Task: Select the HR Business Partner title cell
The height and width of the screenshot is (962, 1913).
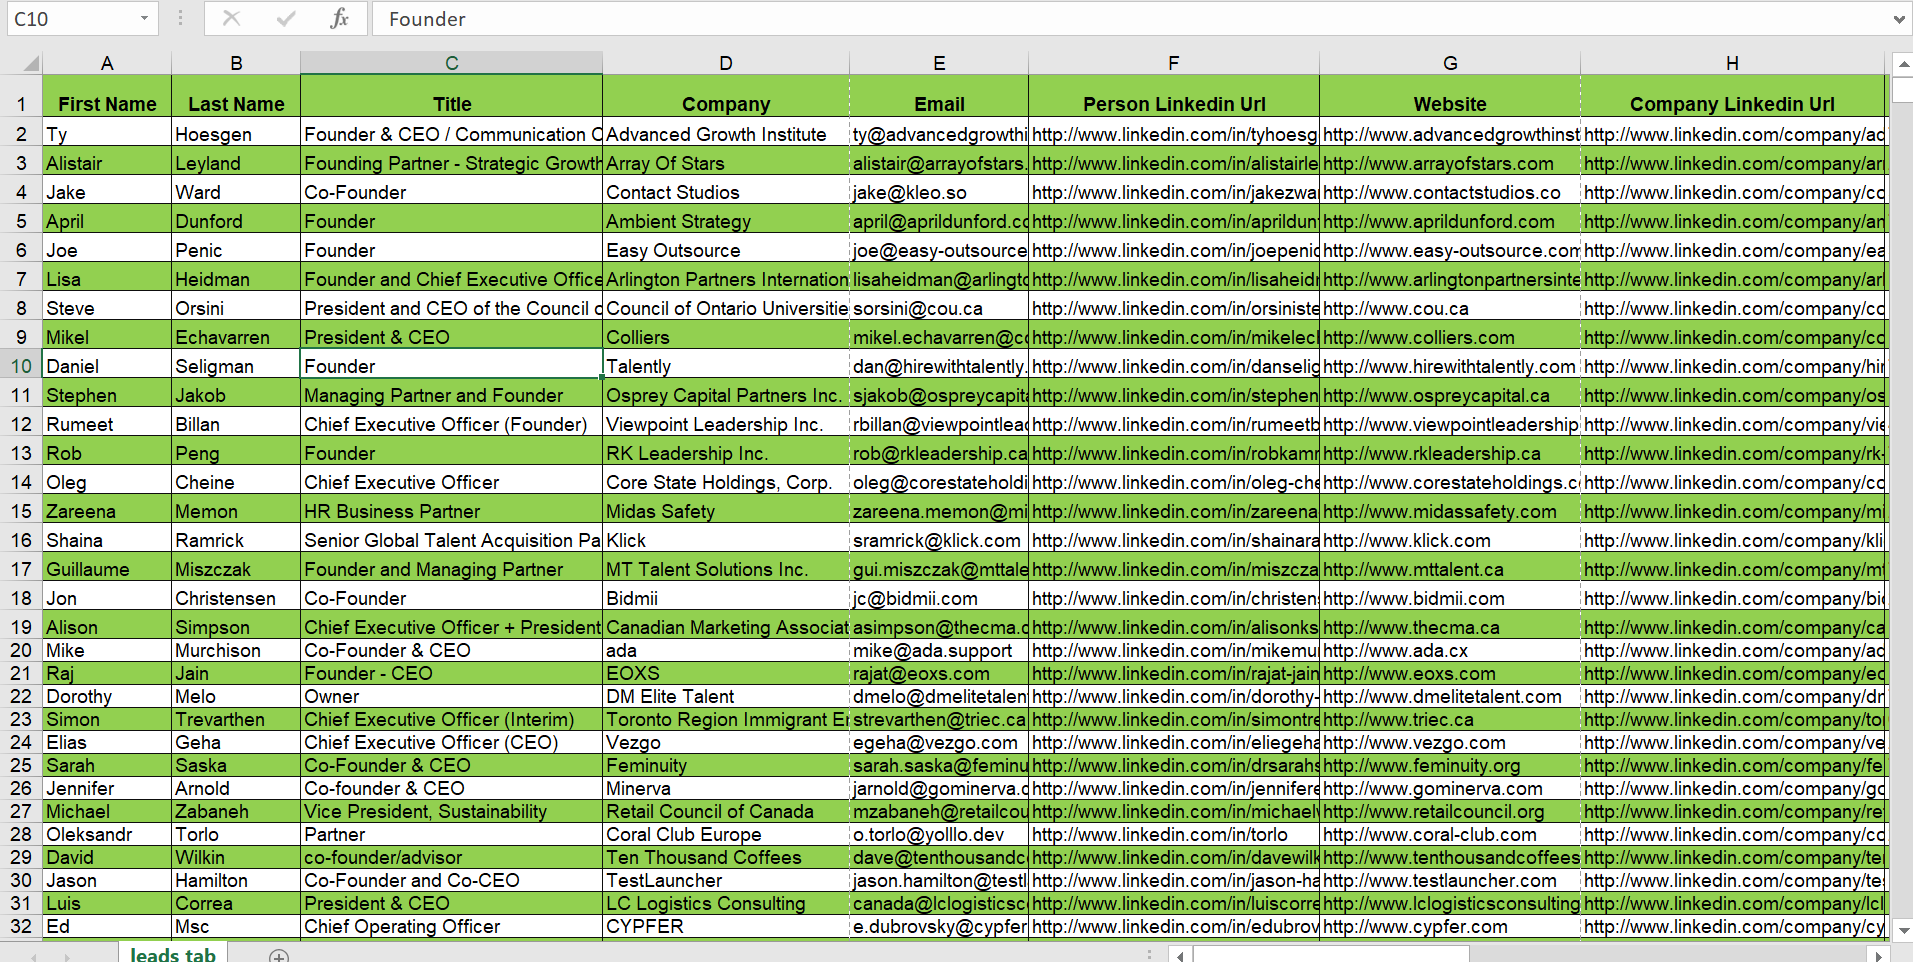Action: [452, 511]
